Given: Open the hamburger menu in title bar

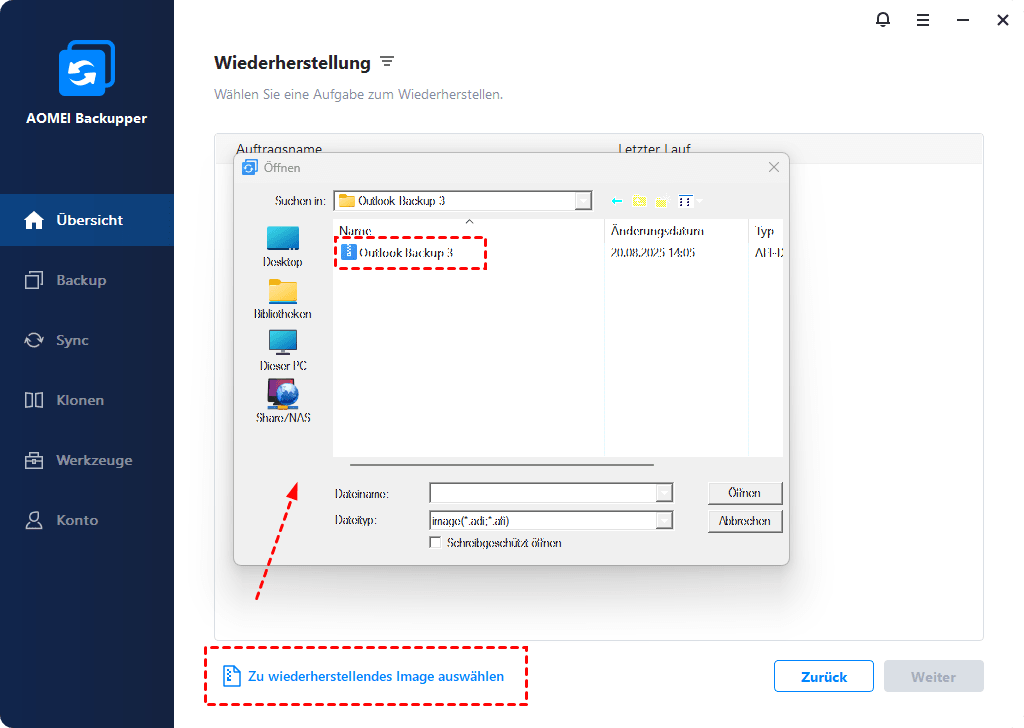Looking at the screenshot, I should pyautogui.click(x=923, y=20).
